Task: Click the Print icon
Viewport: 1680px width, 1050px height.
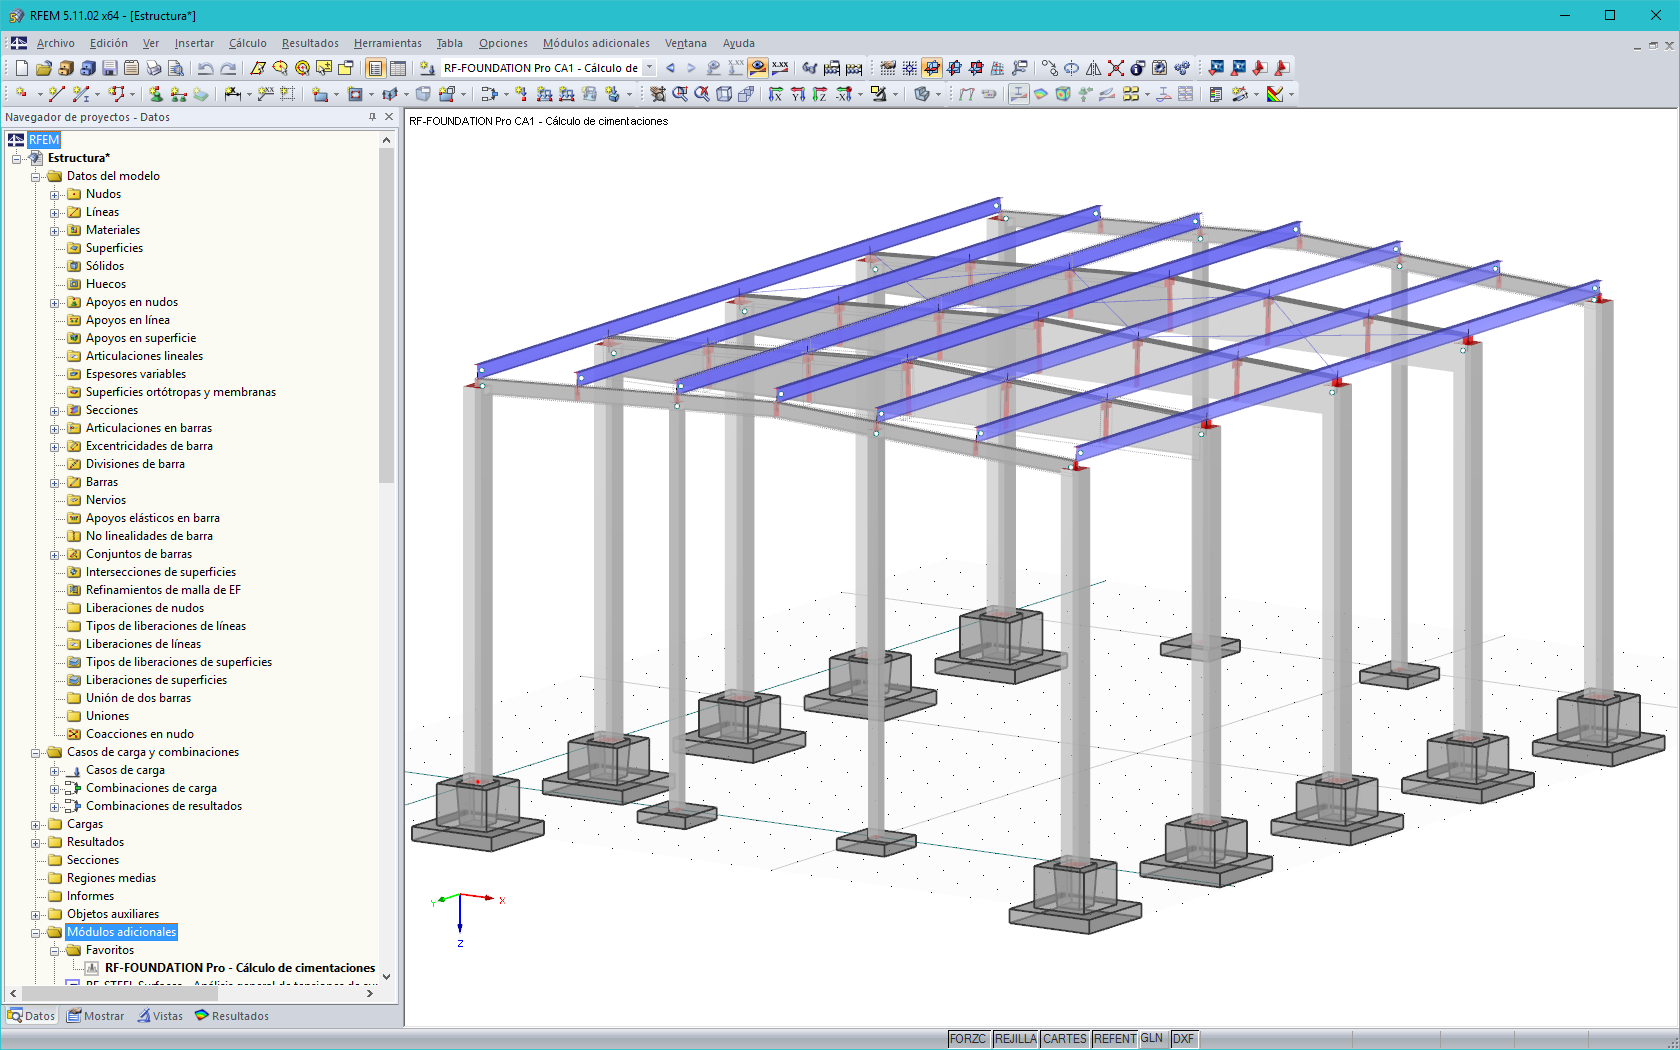Action: 155,67
